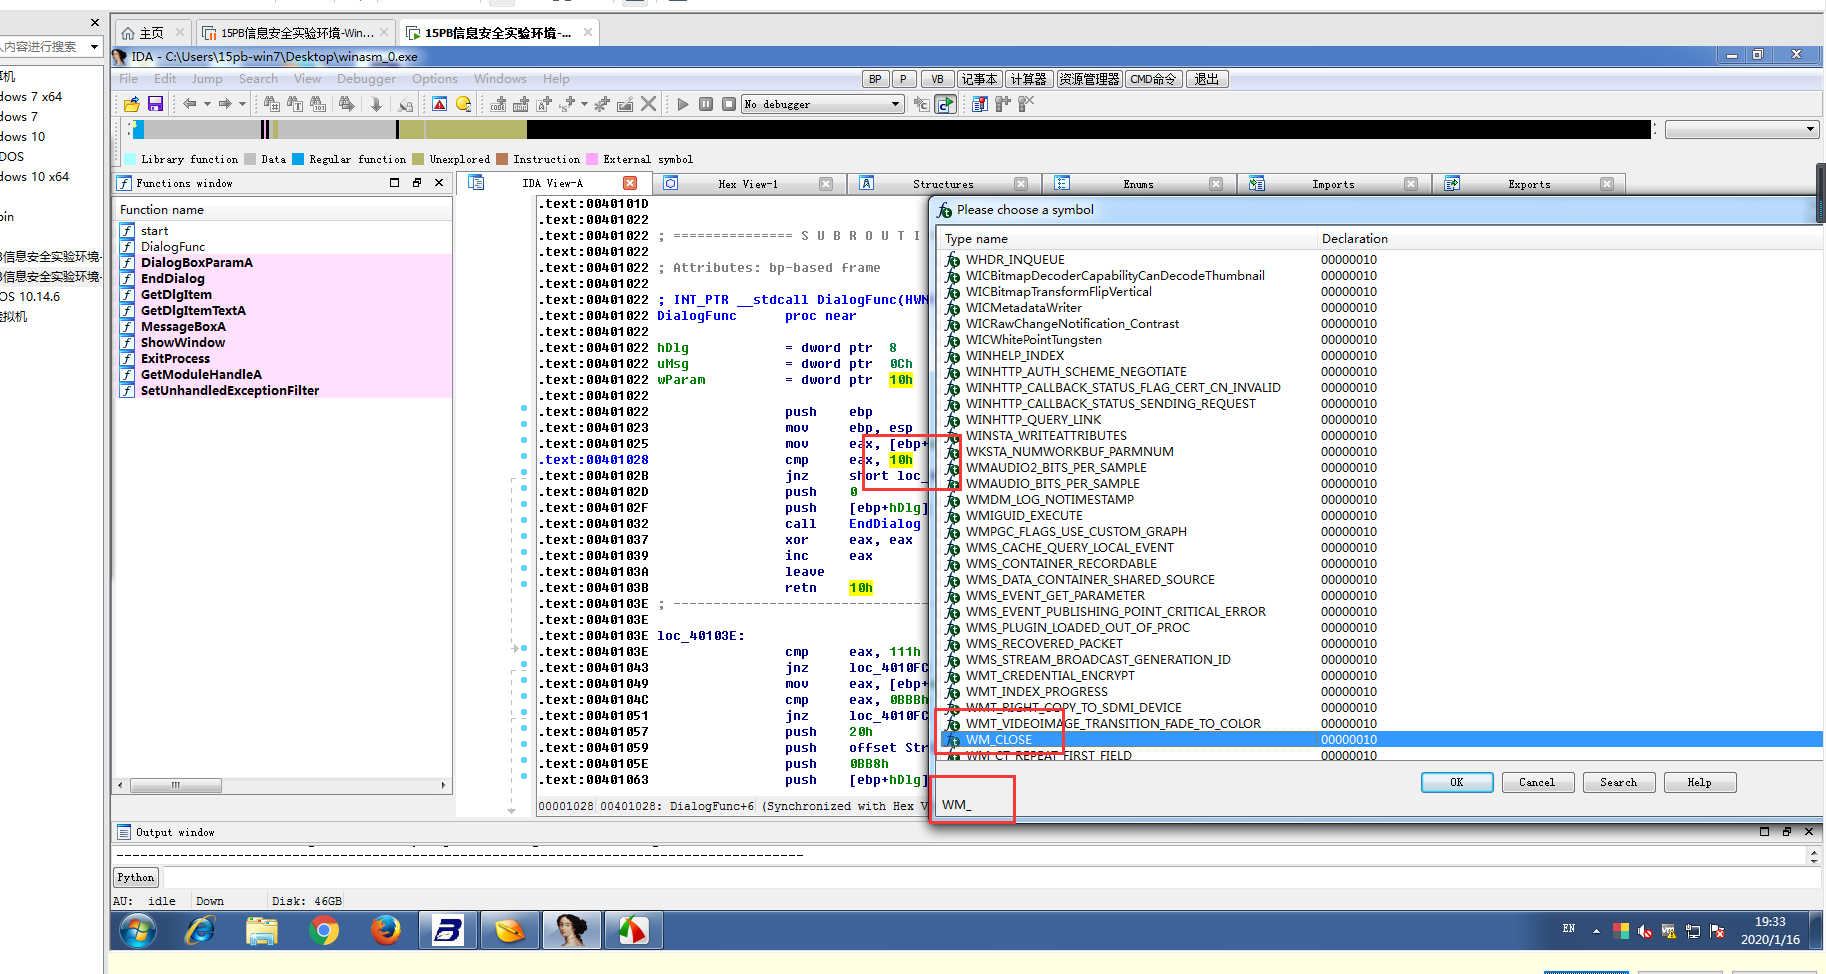Open the search content dropdown in sidebar
Screen dimensions: 1826x974
94,47
